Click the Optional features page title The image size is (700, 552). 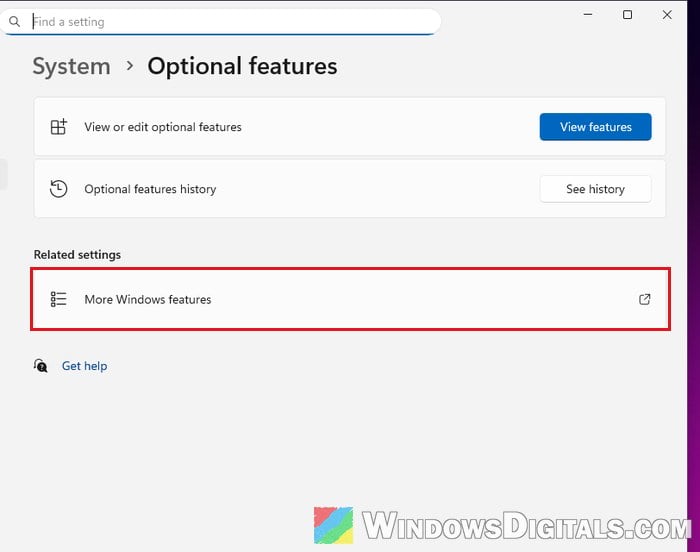pos(242,67)
